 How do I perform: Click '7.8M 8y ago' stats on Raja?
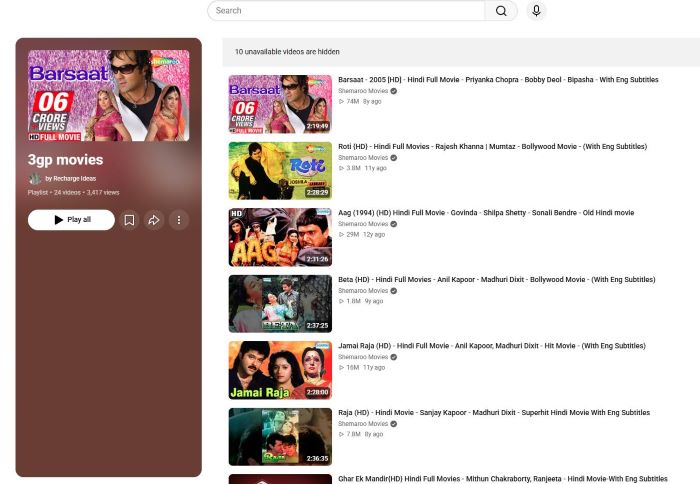coord(361,434)
